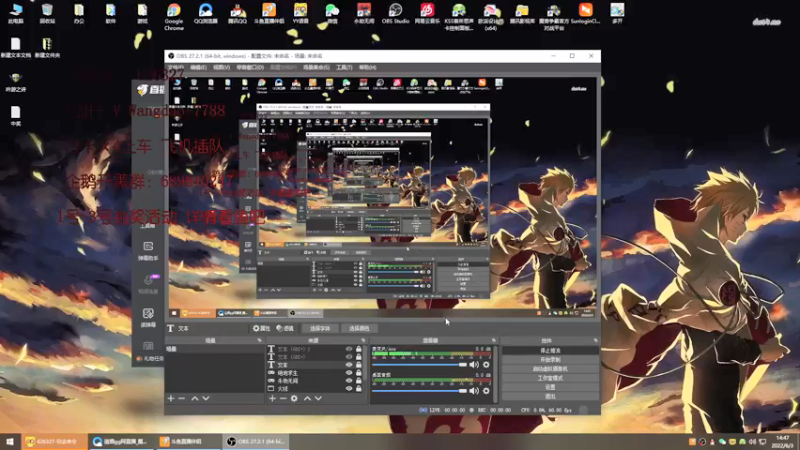The height and width of the screenshot is (450, 800).
Task: Open the 停靠窗口(D) menu in OBS
Action: [x=250, y=67]
